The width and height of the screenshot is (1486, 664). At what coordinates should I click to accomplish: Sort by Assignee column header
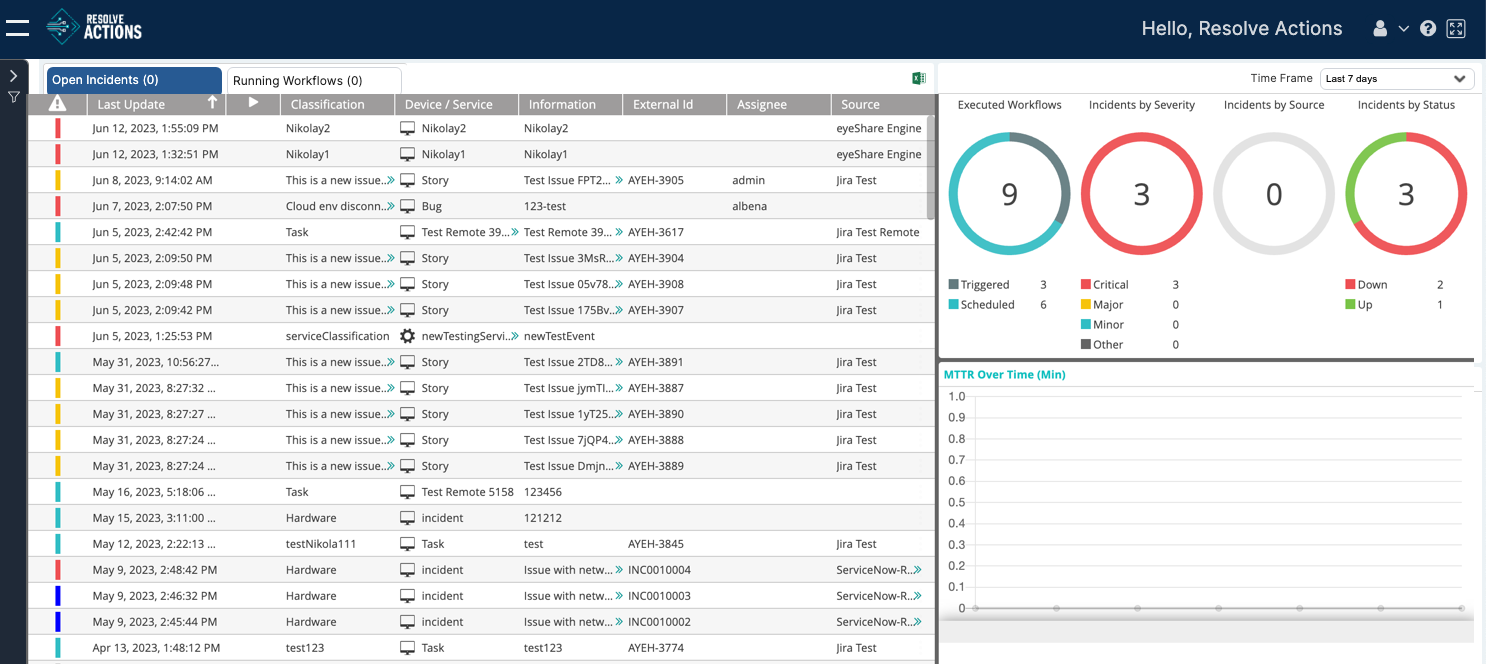click(x=778, y=104)
